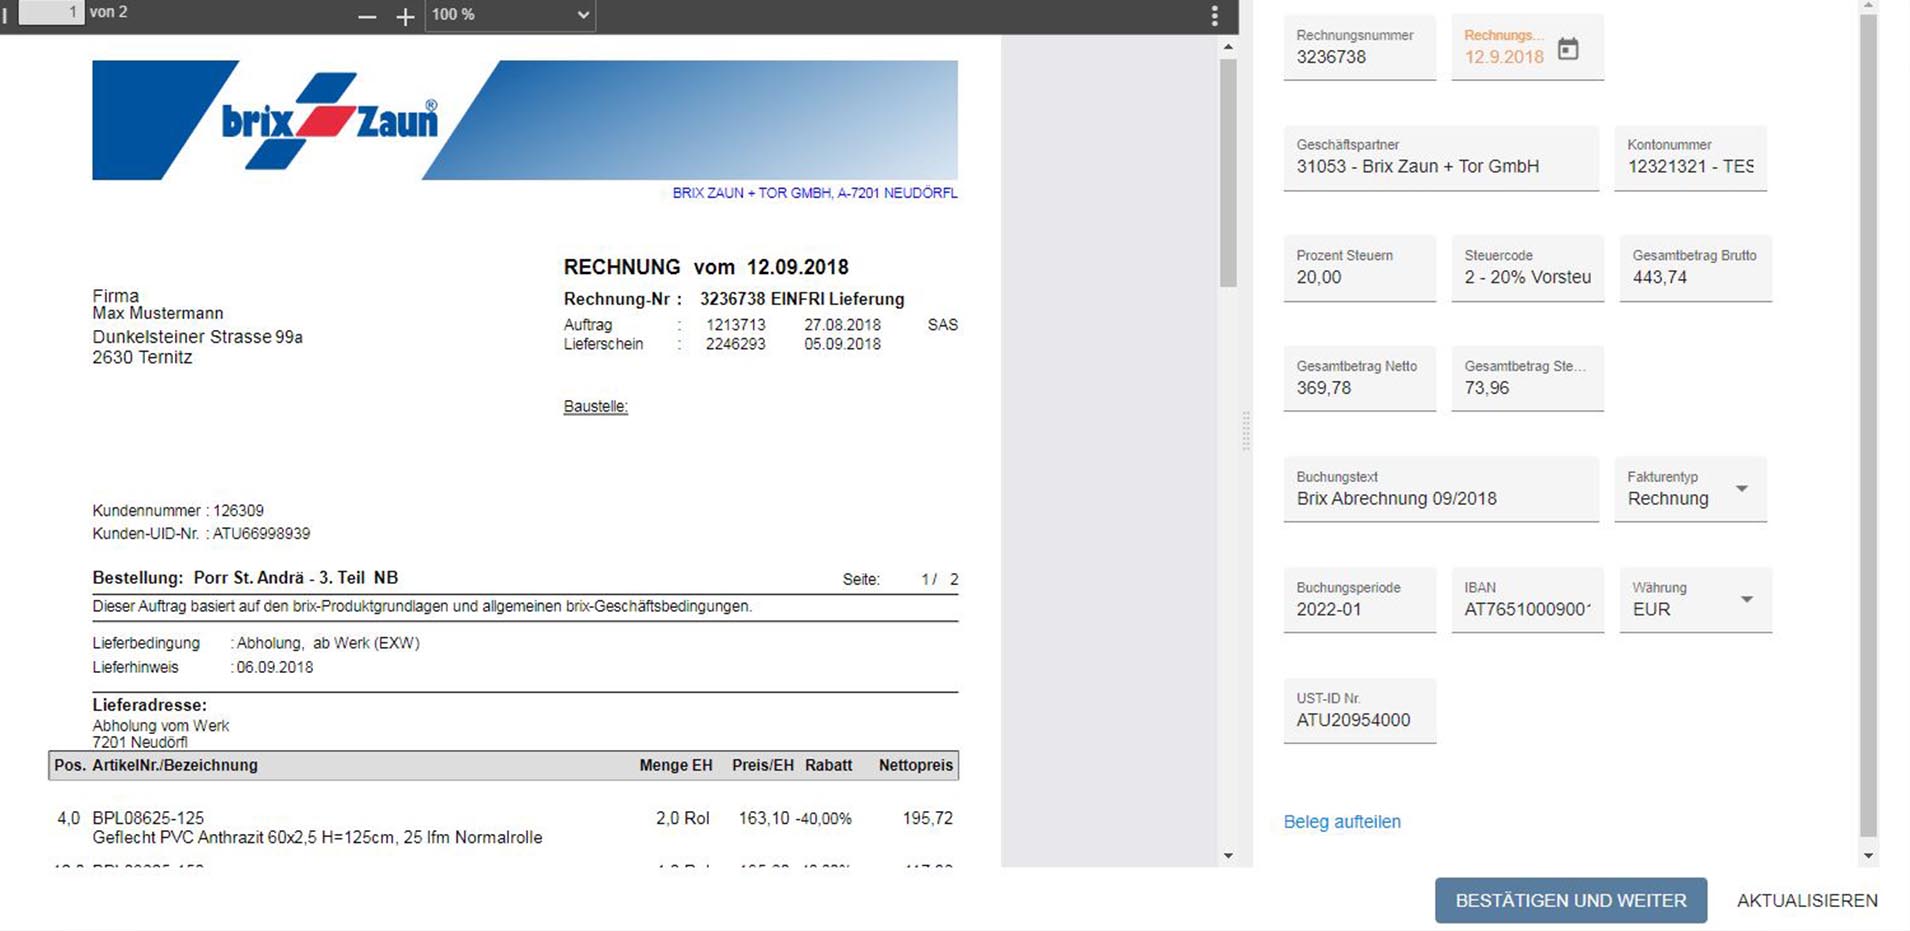This screenshot has height=931, width=1910.
Task: Click the Steuercode field
Action: tap(1527, 268)
